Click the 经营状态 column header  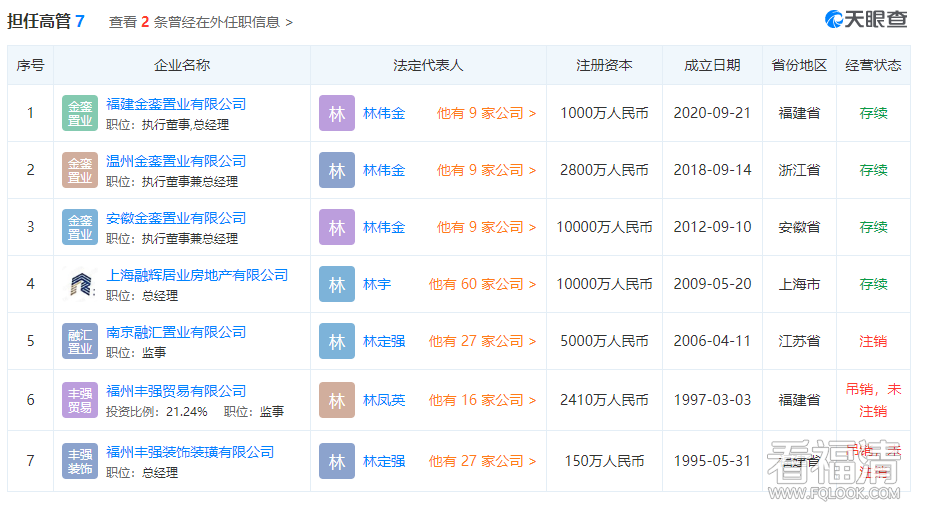(873, 65)
